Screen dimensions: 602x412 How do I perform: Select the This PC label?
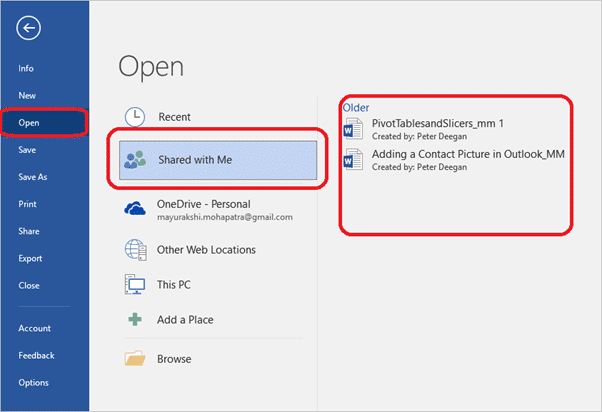(174, 285)
